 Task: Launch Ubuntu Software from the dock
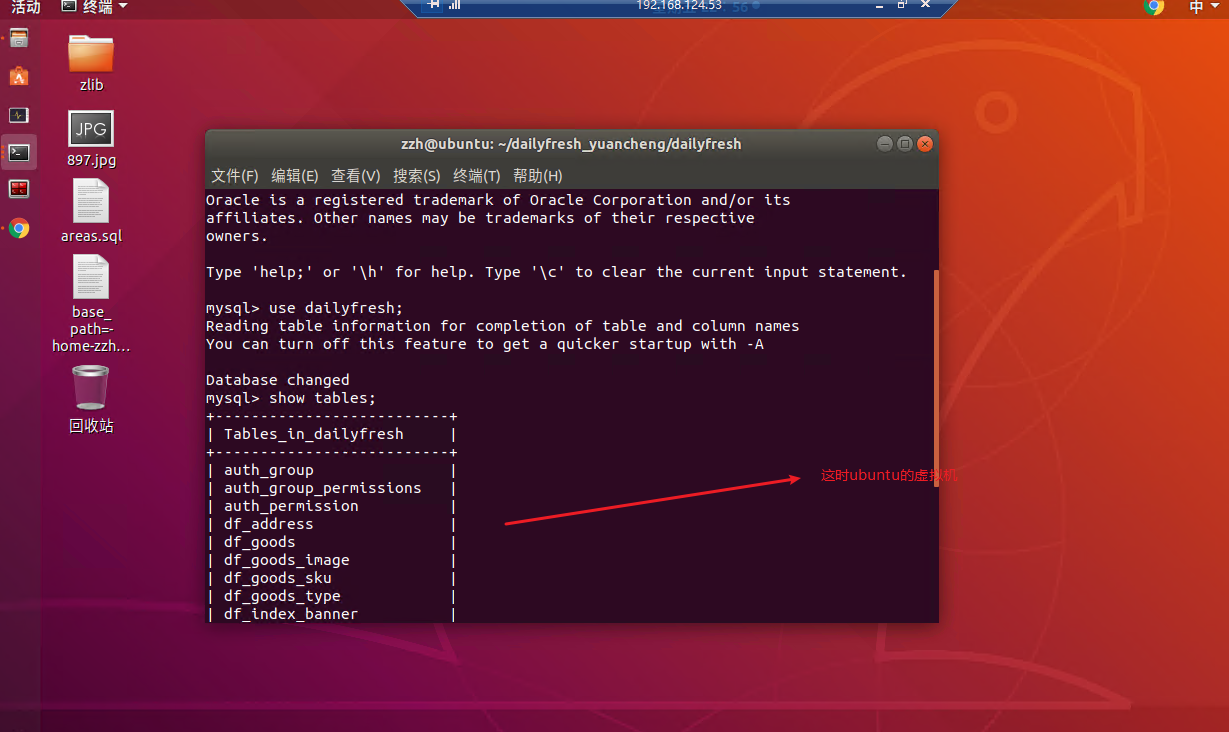click(x=19, y=77)
